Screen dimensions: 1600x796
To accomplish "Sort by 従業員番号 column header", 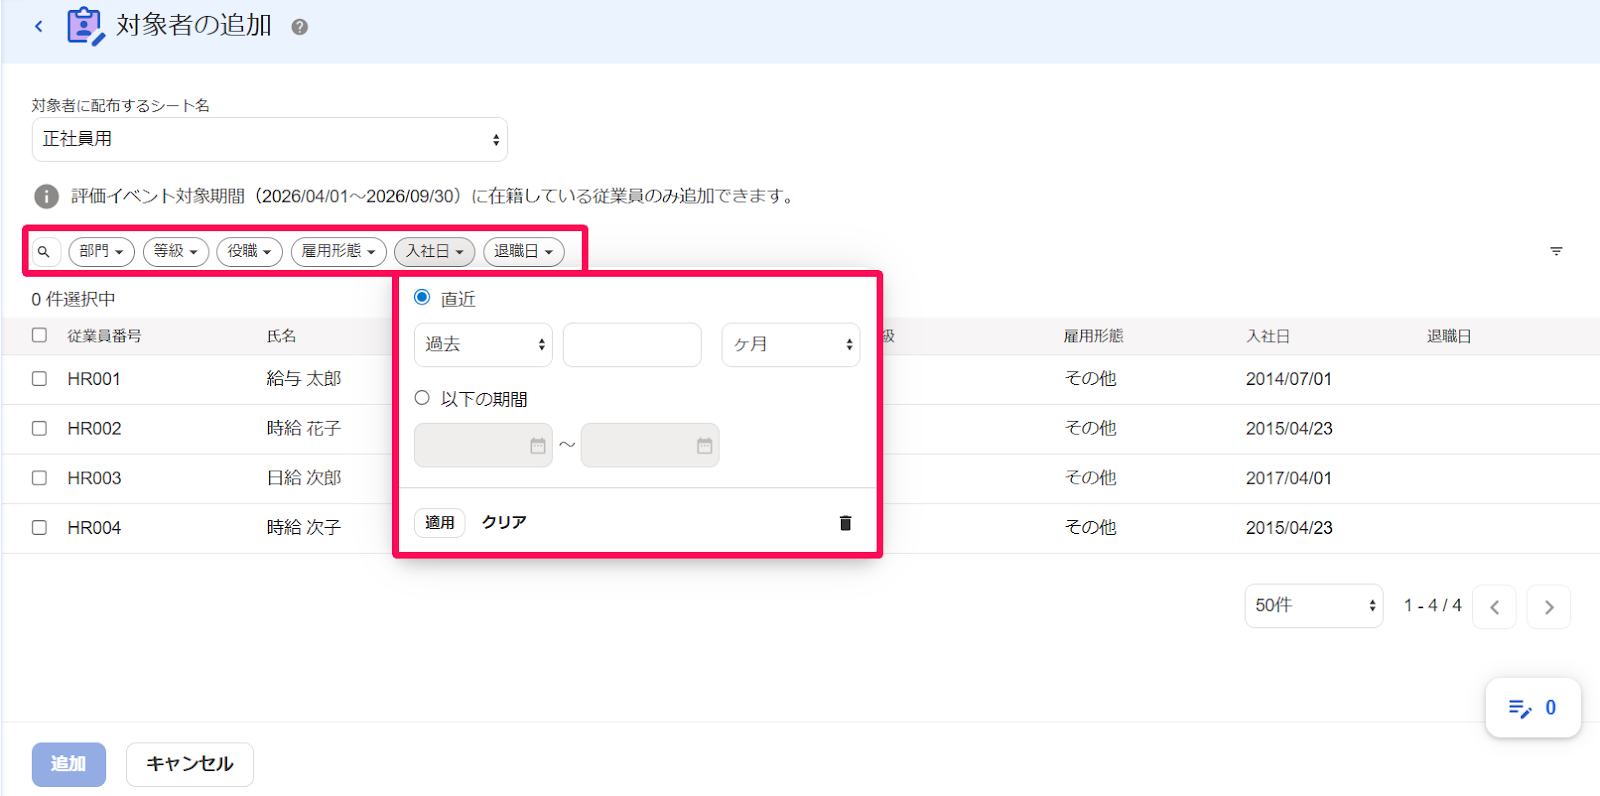I will [x=105, y=336].
